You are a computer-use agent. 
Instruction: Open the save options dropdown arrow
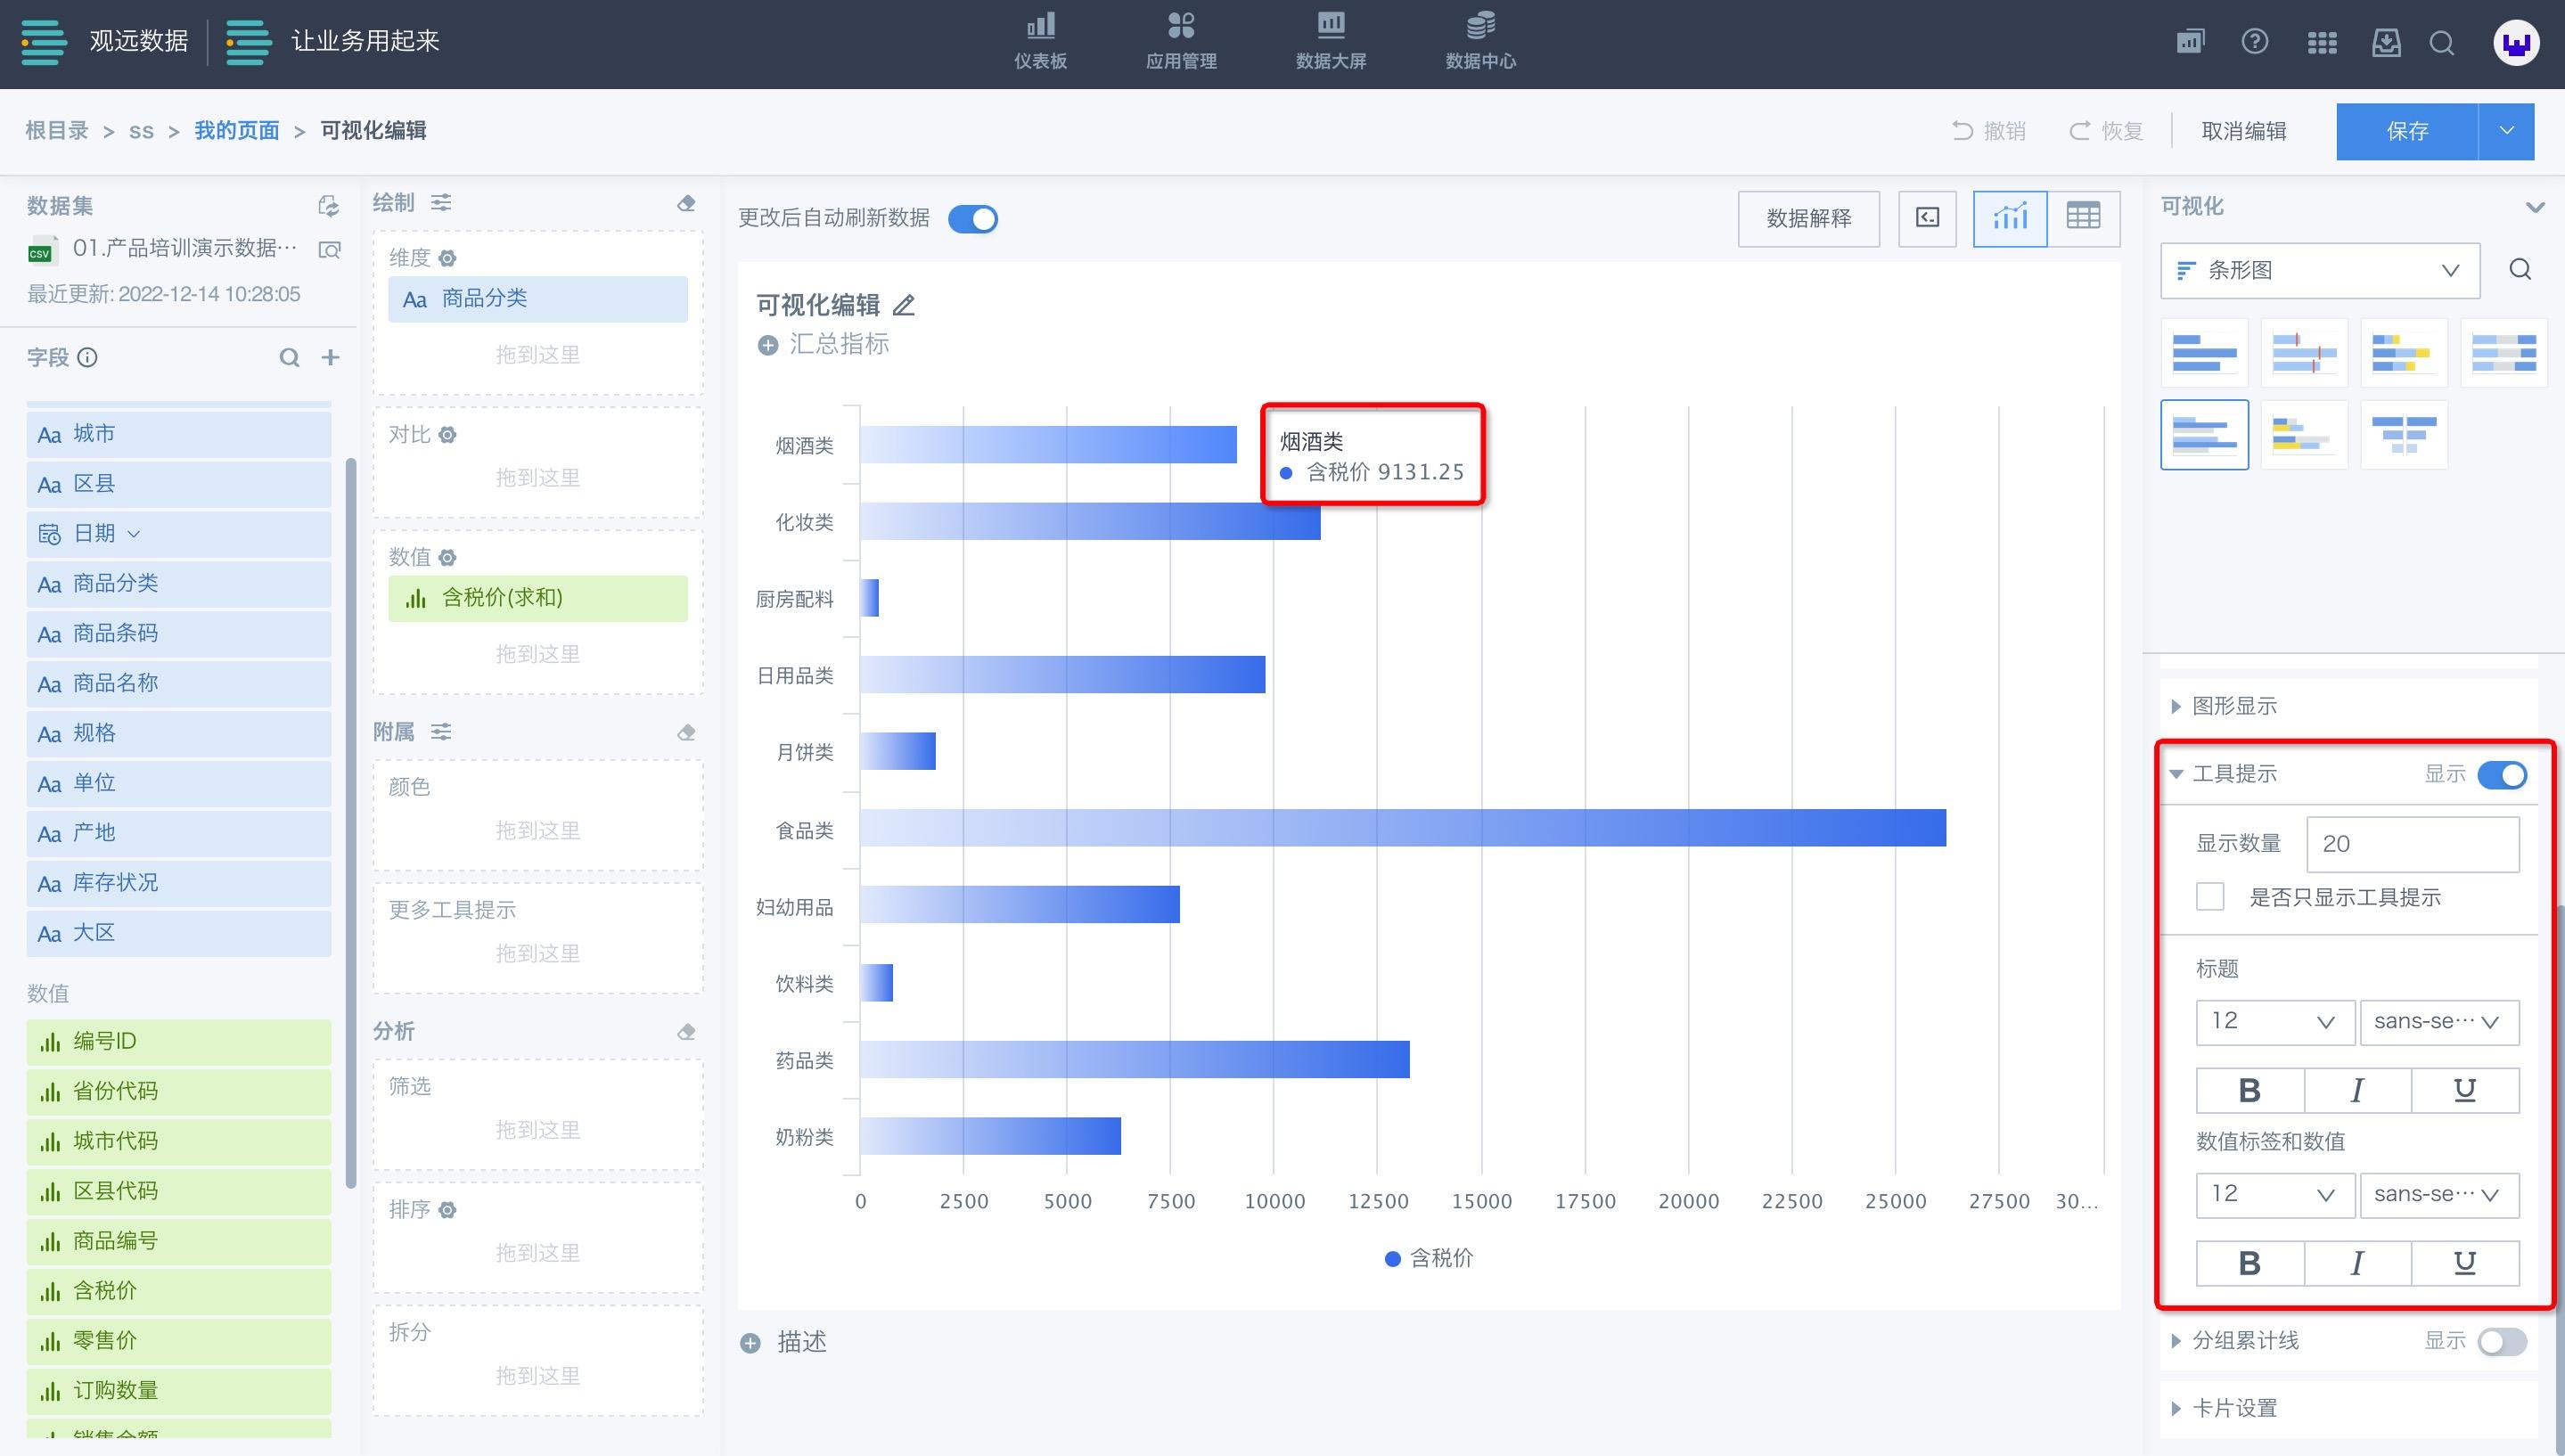(2507, 131)
